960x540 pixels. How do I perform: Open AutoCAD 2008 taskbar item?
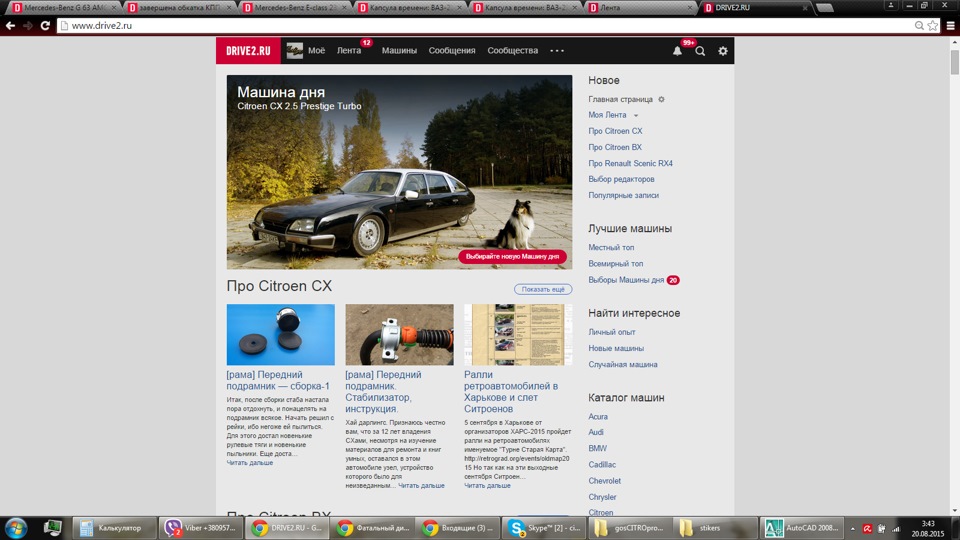801,528
